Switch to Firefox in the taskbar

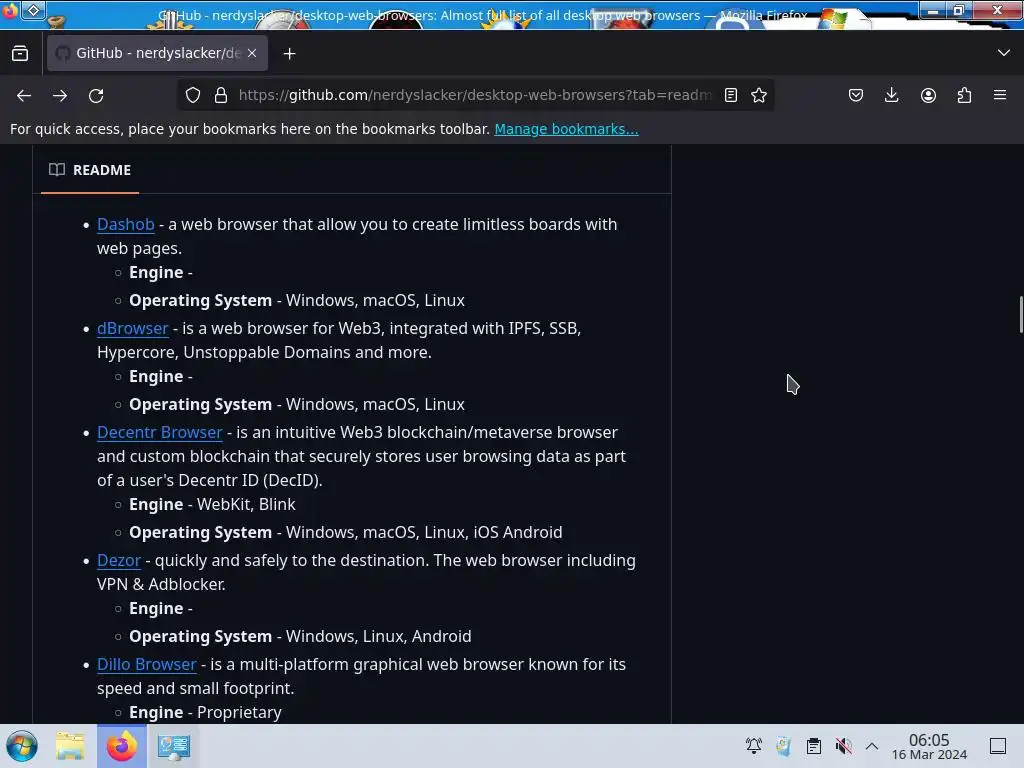point(121,746)
